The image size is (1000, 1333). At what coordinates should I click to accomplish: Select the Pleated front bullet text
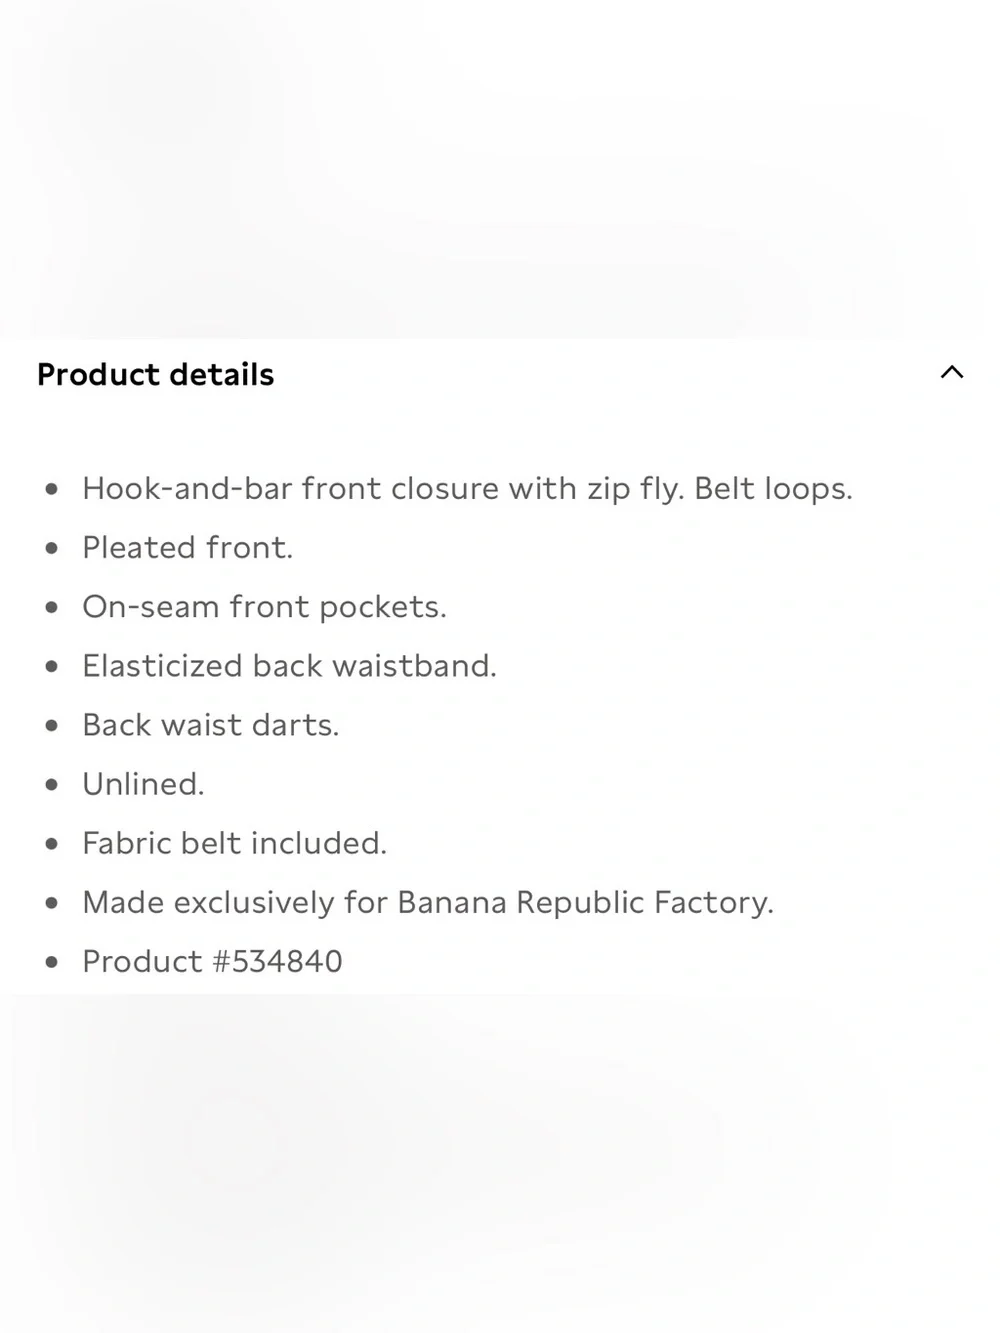click(188, 548)
